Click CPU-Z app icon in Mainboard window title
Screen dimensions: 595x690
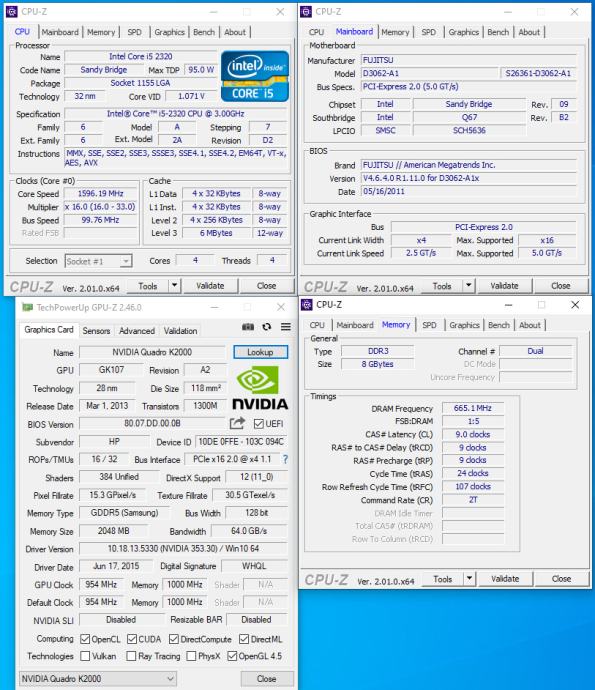[x=306, y=11]
